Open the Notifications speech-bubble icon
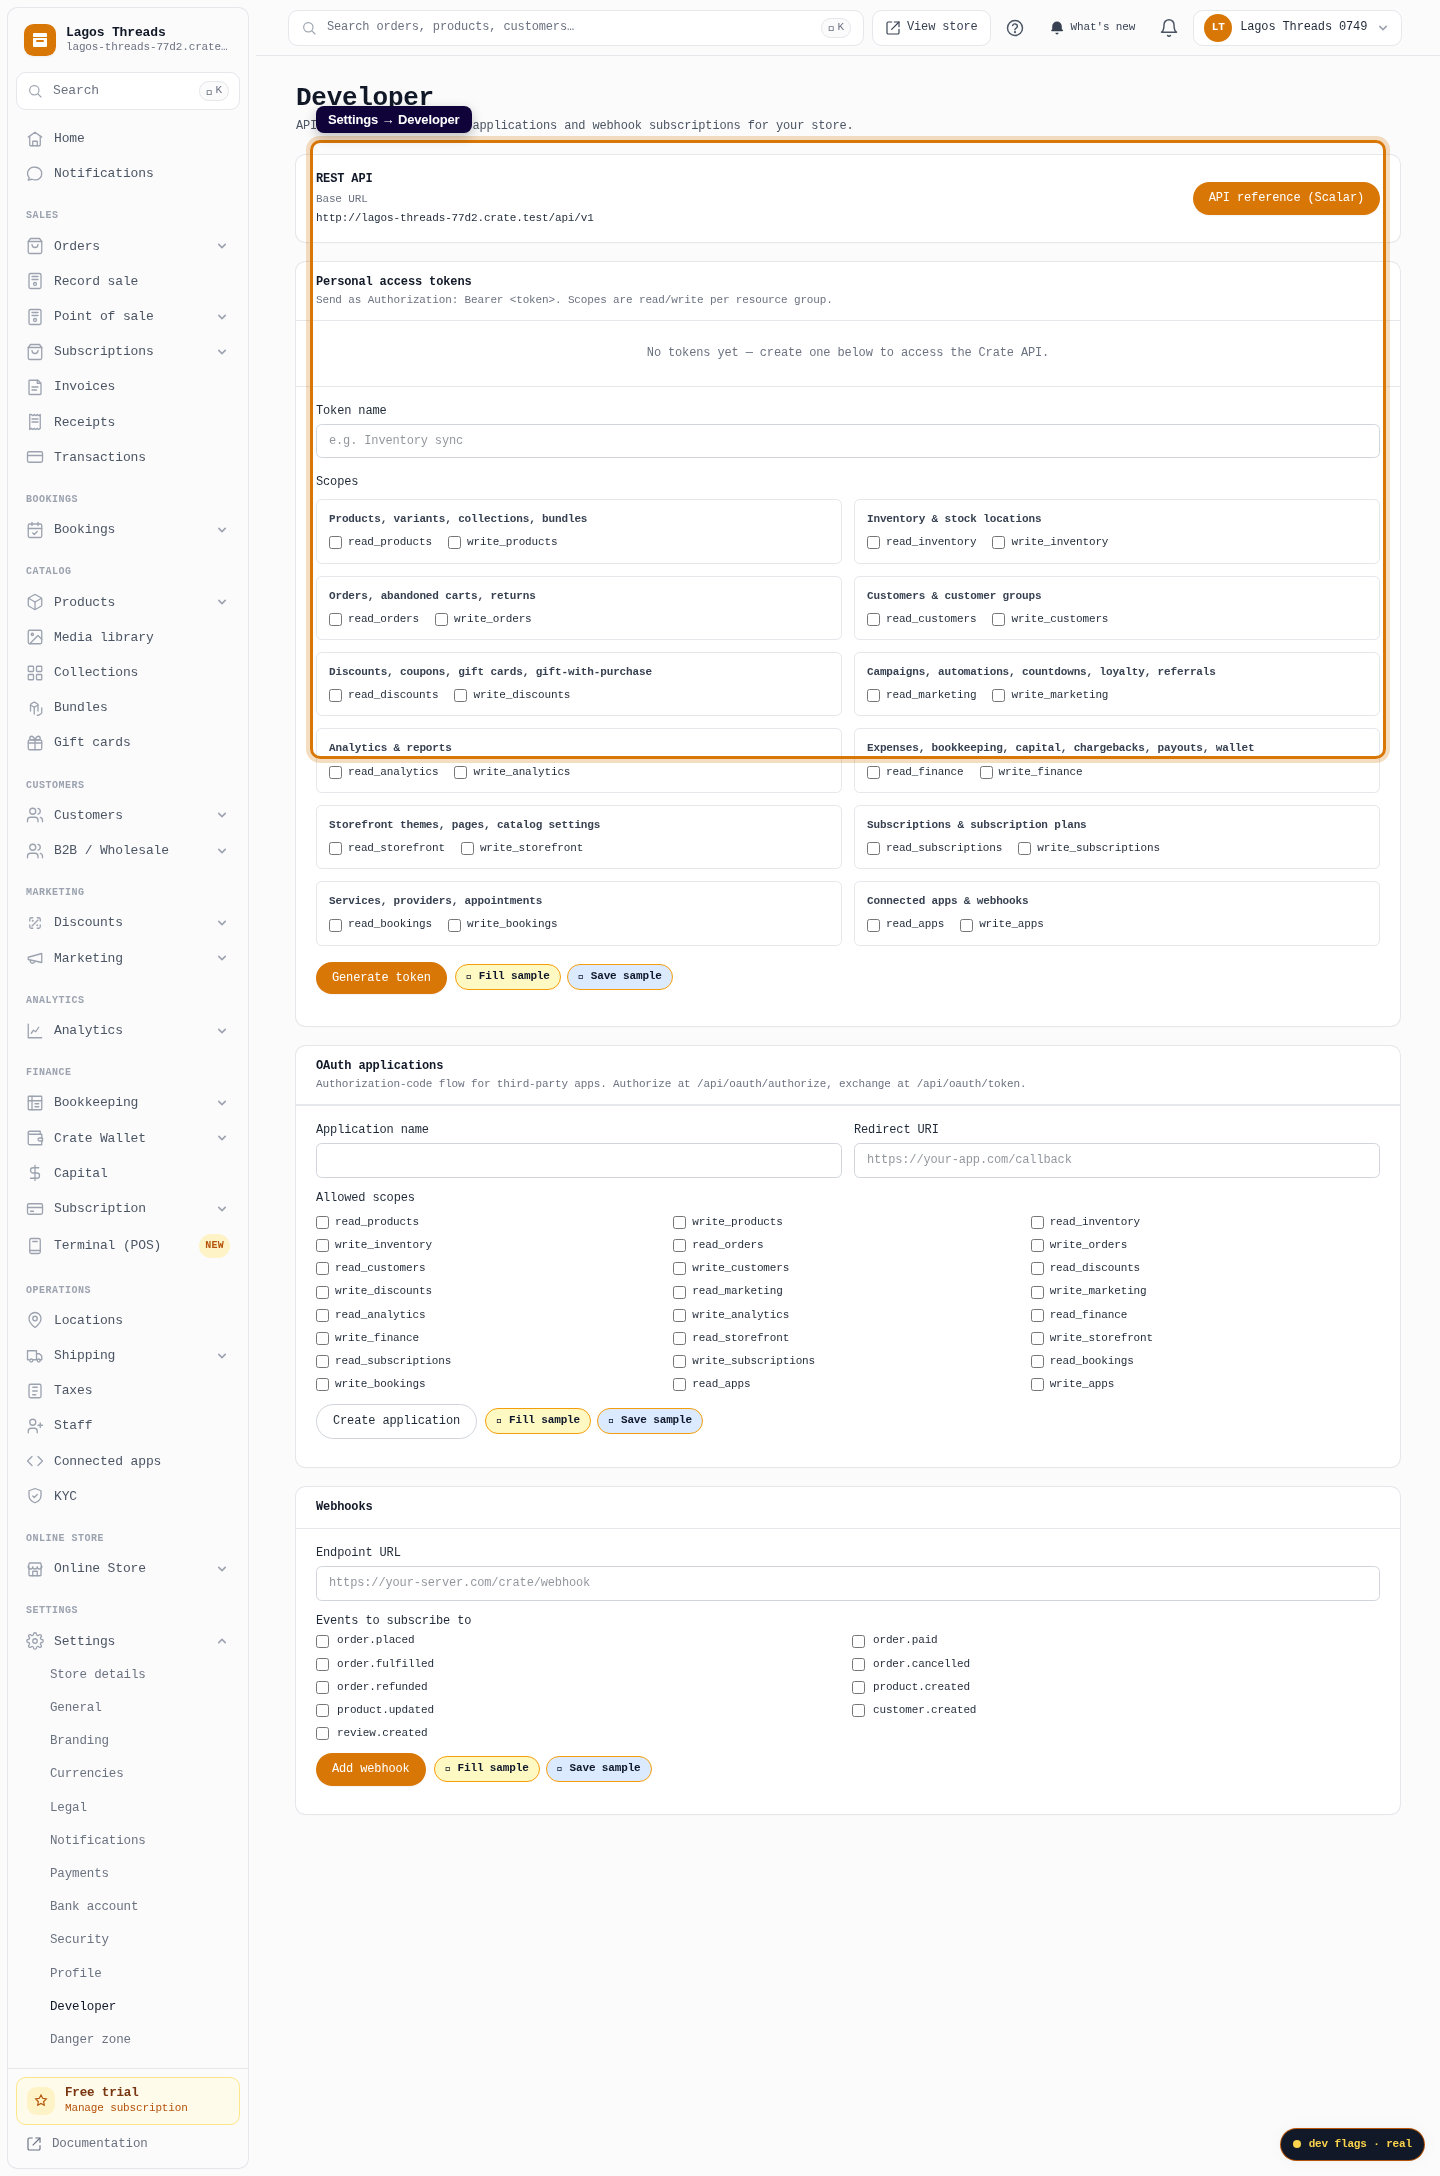The width and height of the screenshot is (1440, 2176). (x=35, y=174)
